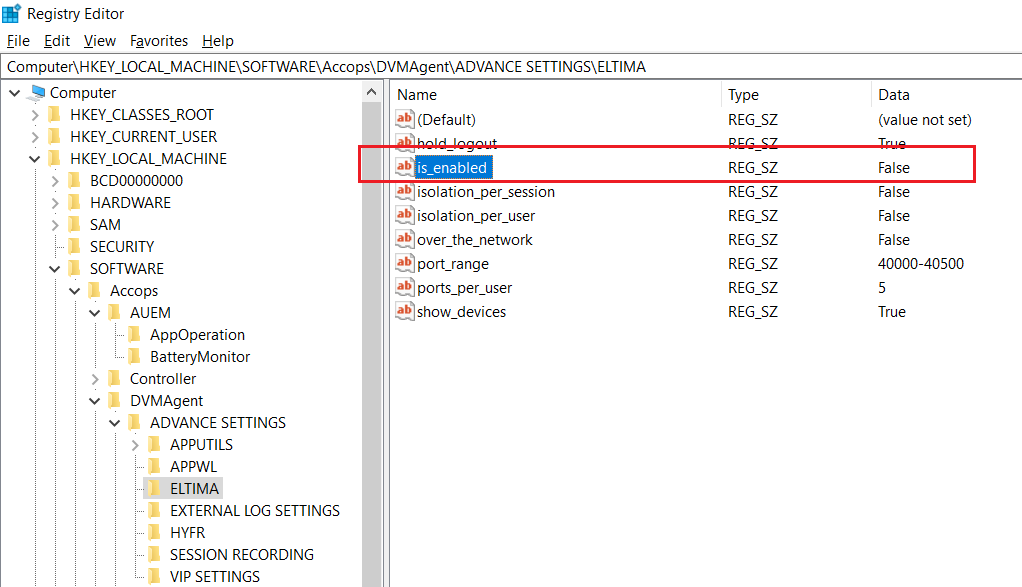Image resolution: width=1022 pixels, height=587 pixels.
Task: Click the HKEY_CURRENT_USER folder icon
Action: pyautogui.click(x=55, y=137)
